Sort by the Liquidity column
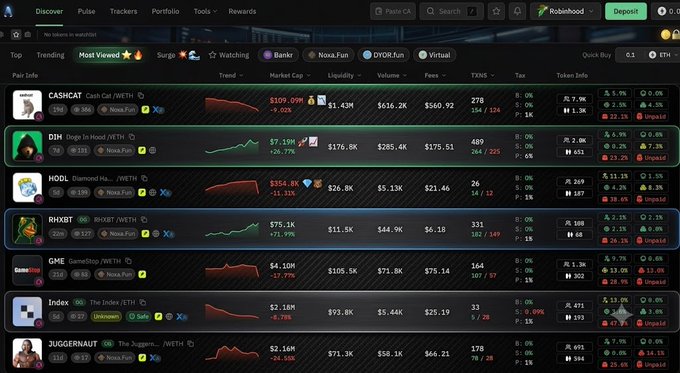Image resolution: width=680 pixels, height=373 pixels. 344,75
